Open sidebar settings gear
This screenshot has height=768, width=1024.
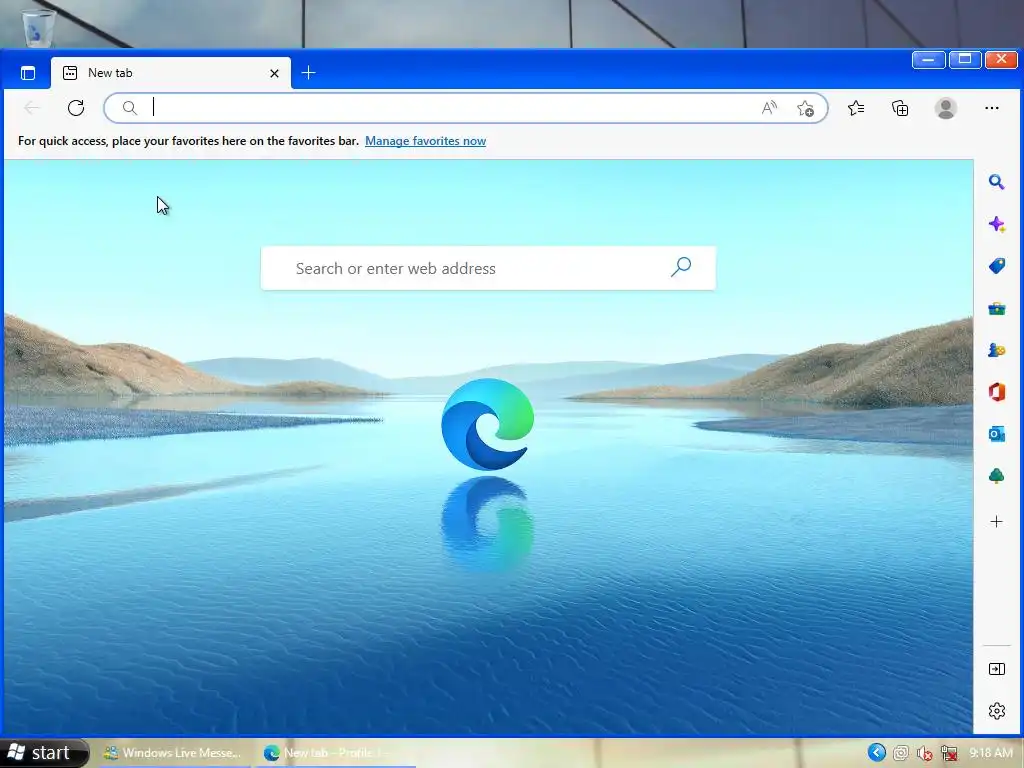(997, 711)
